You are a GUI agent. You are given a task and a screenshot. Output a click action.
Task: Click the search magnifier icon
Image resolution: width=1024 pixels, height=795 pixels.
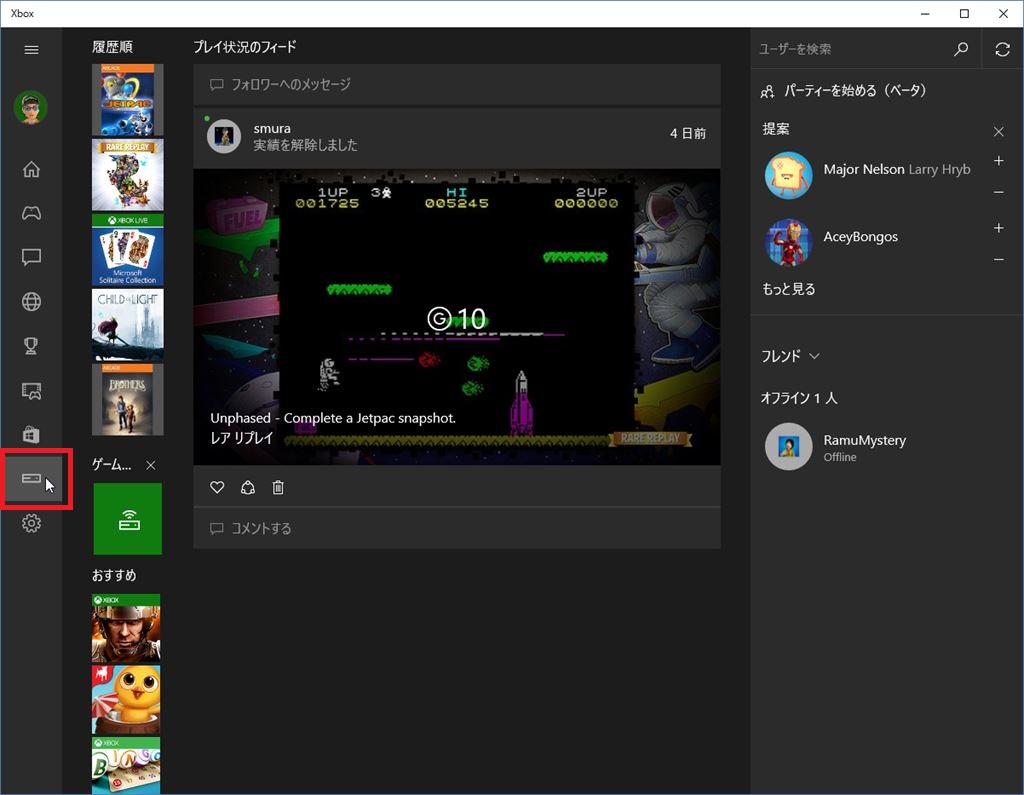coord(961,49)
